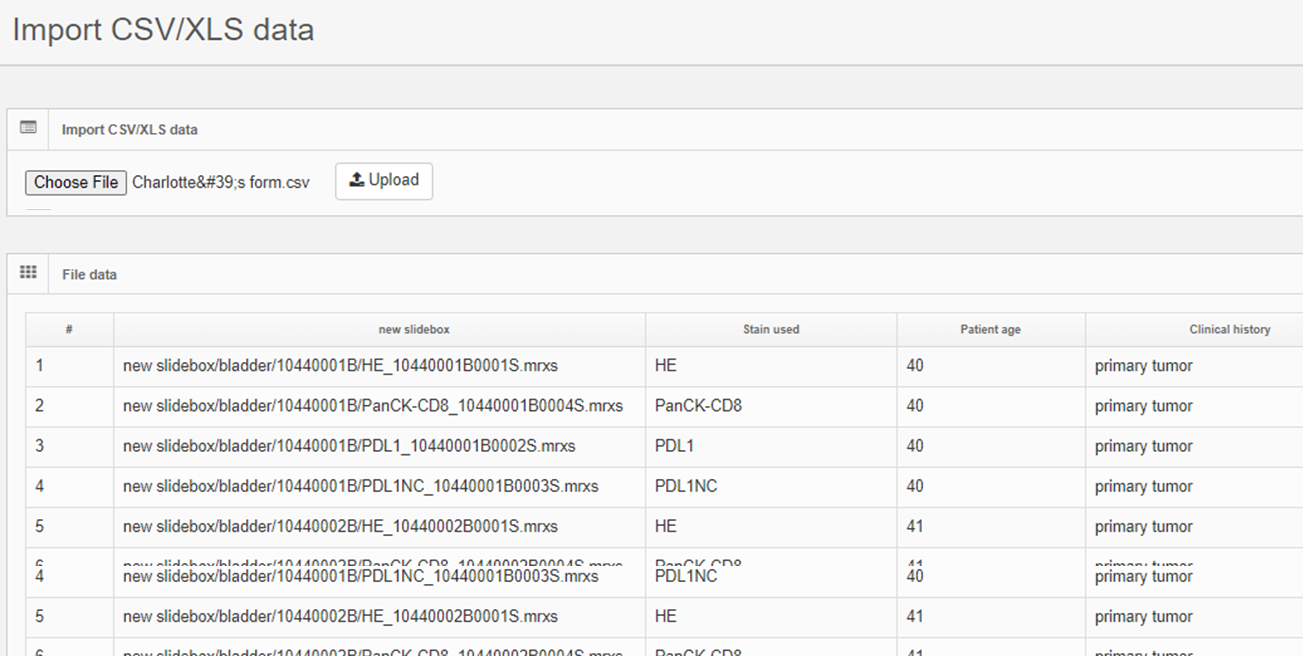Screen dimensions: 1303x656
Task: Click the PDL1_10440001B0002S.mrxs path cell
Action: (349, 446)
